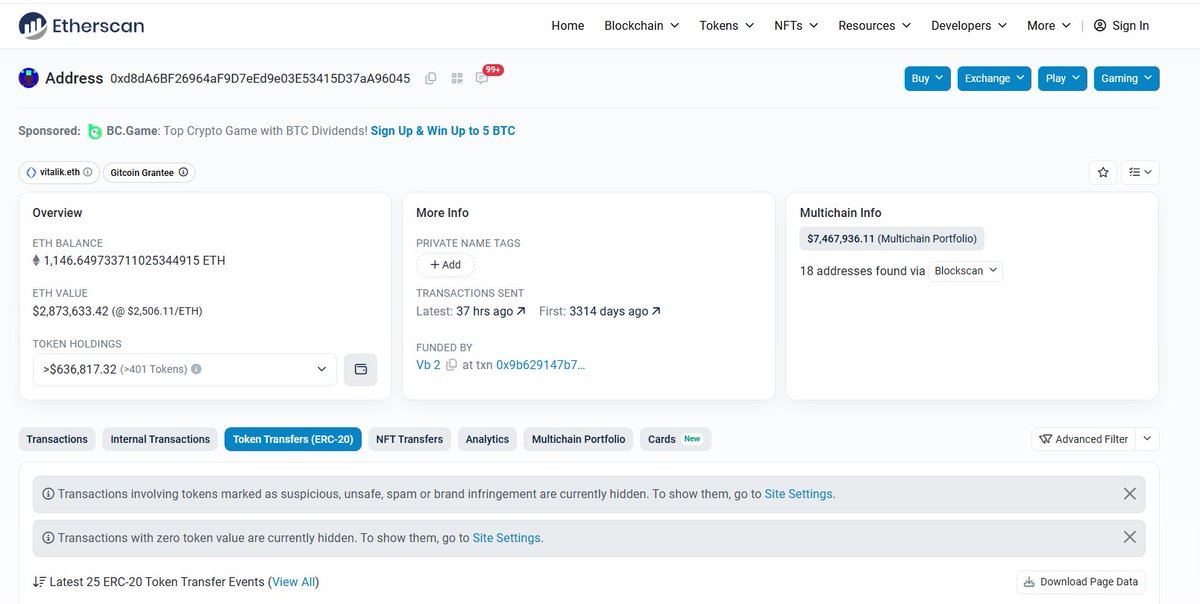Screen dimensions: 1200x604
Task: Open the Tokens menu
Action: coord(726,25)
